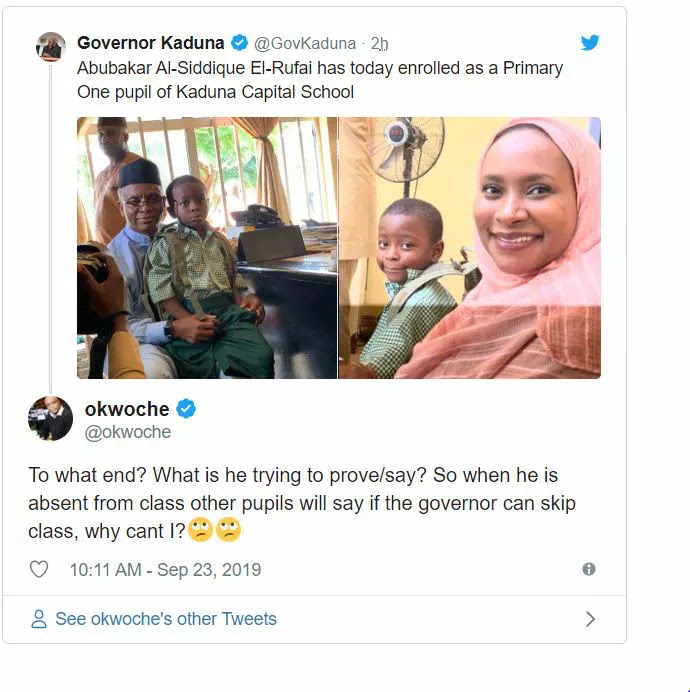
Task: Click the person icon beside See okwoche's
Action: [x=39, y=619]
